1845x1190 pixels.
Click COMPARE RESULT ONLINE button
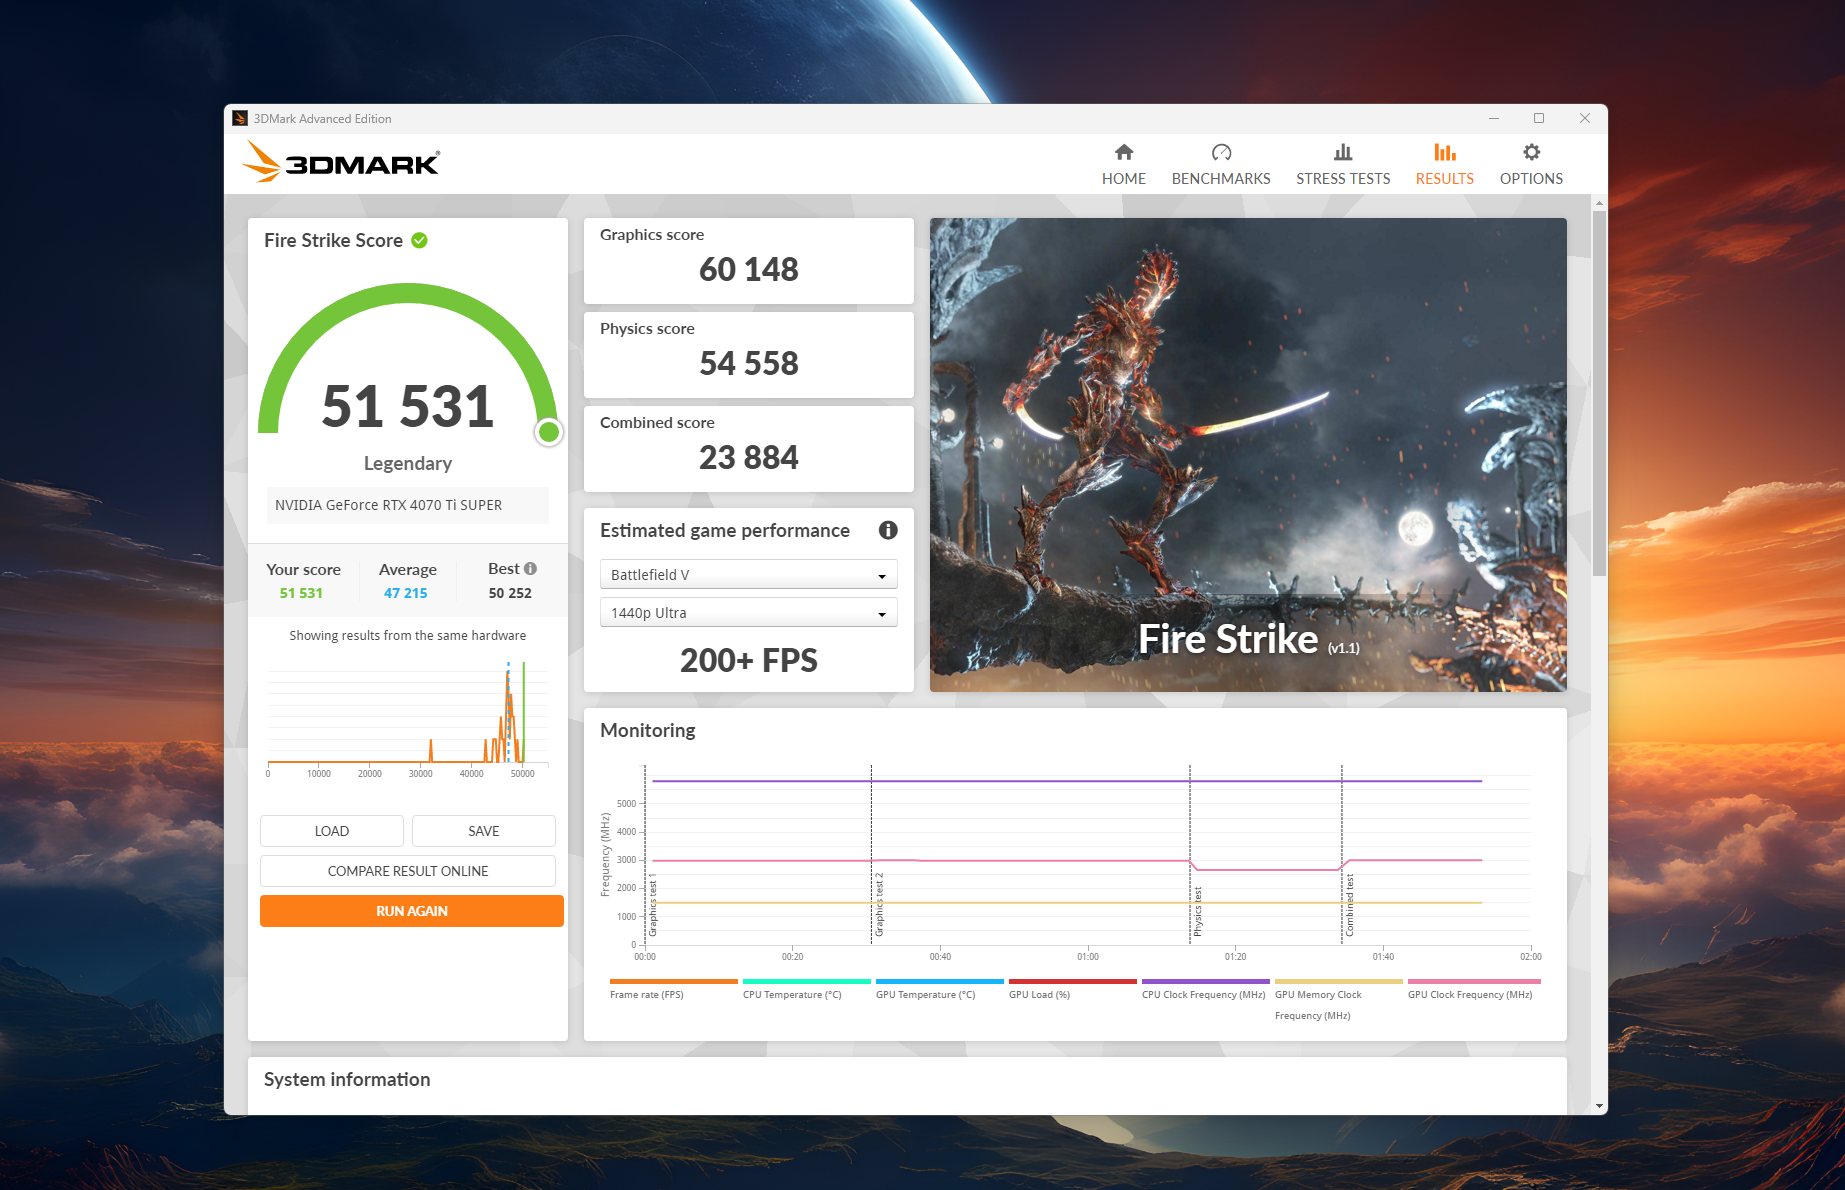(408, 871)
